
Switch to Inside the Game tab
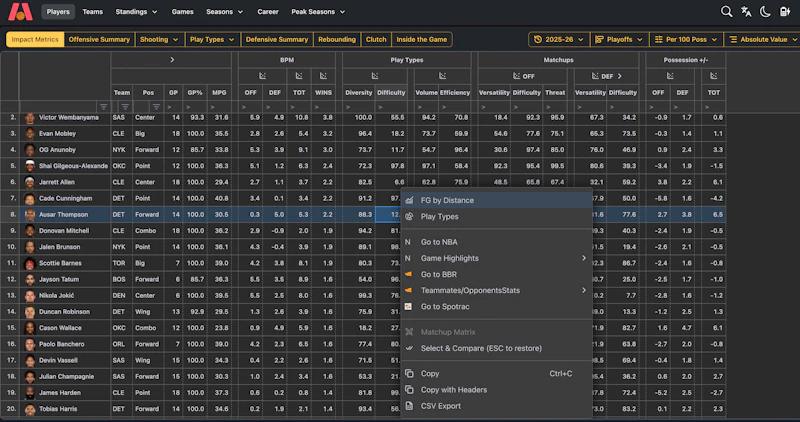421,39
